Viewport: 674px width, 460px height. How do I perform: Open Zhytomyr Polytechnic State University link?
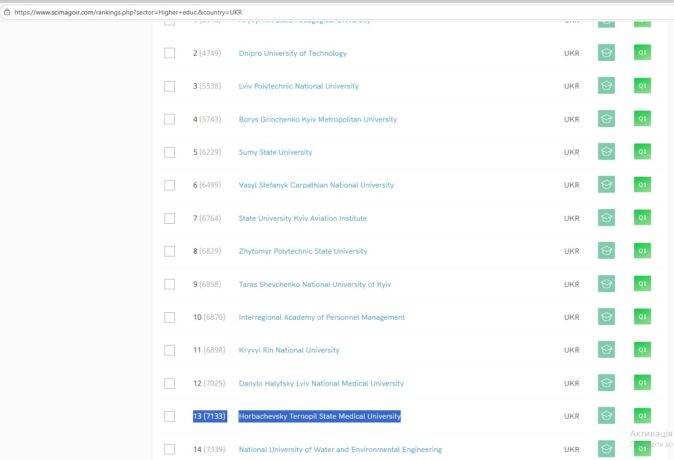[302, 251]
